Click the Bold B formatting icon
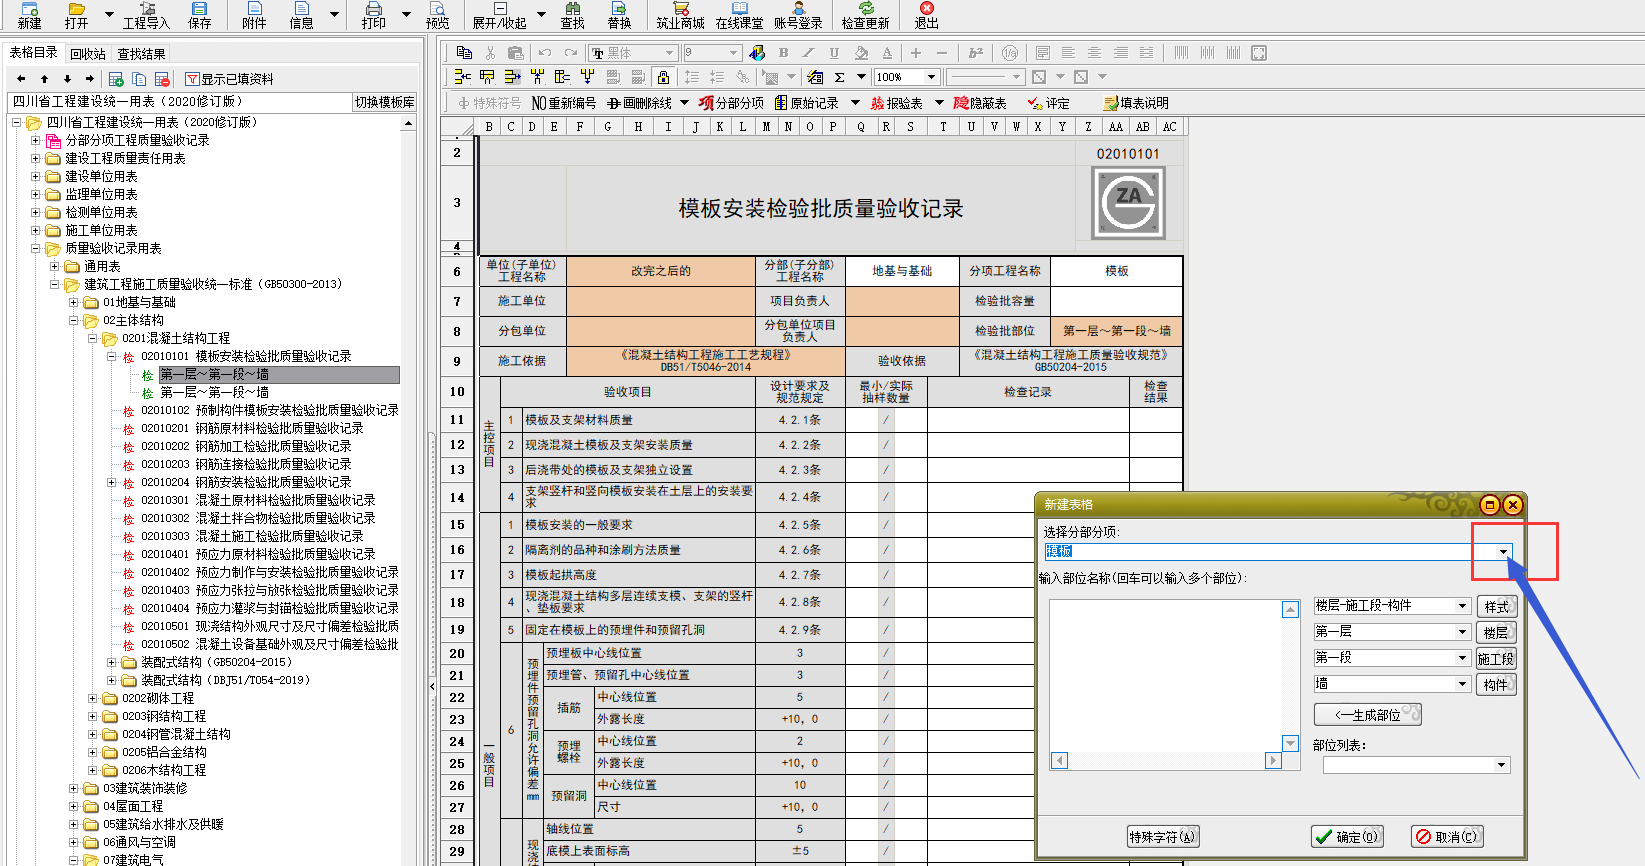The width and height of the screenshot is (1645, 866). click(783, 53)
